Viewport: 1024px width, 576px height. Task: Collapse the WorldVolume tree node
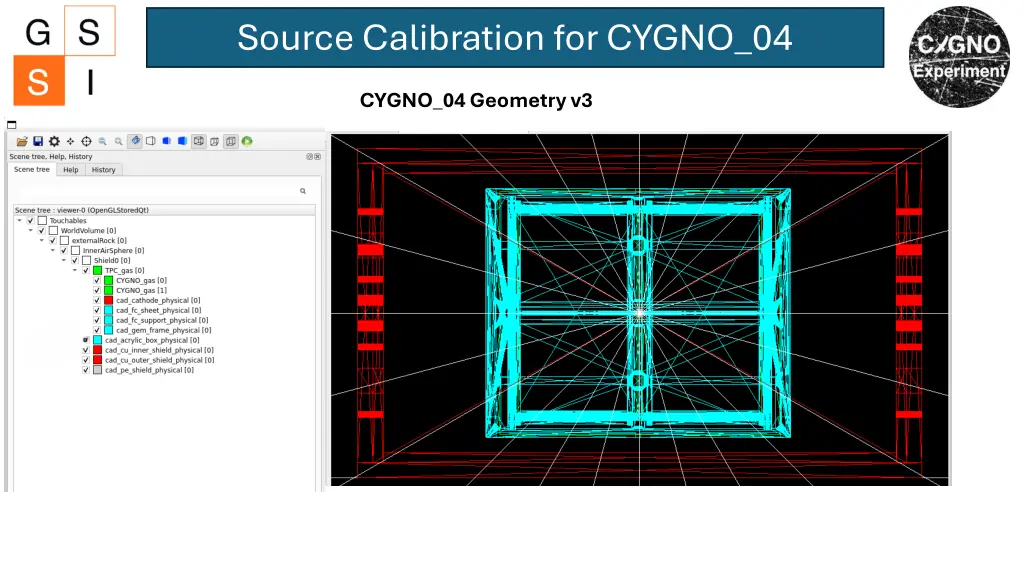click(30, 231)
